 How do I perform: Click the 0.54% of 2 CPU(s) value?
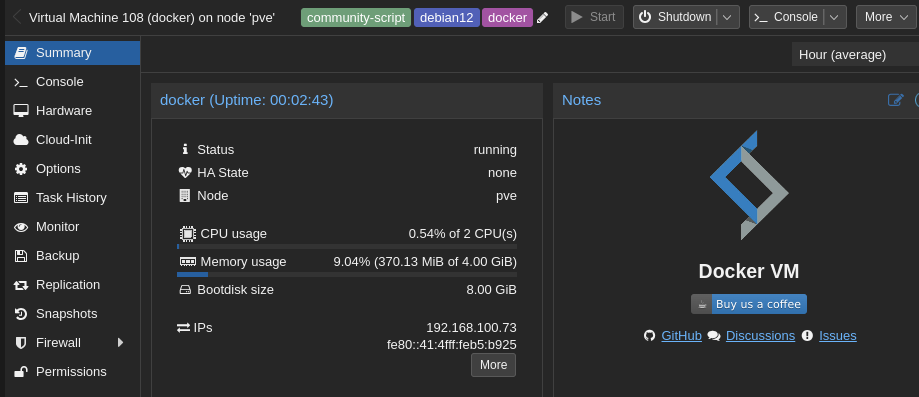tap(462, 234)
